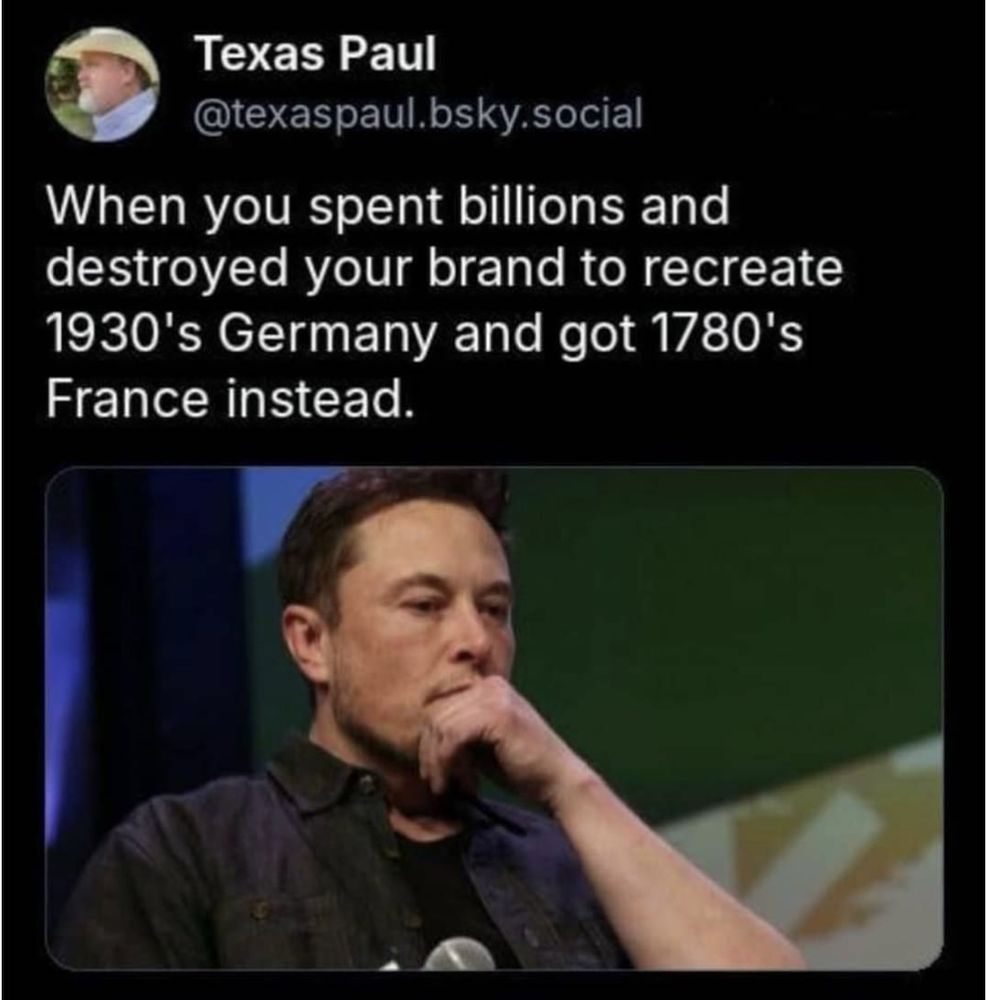
Task: Click the microphone at the bottom of the photo
Action: coord(458,955)
